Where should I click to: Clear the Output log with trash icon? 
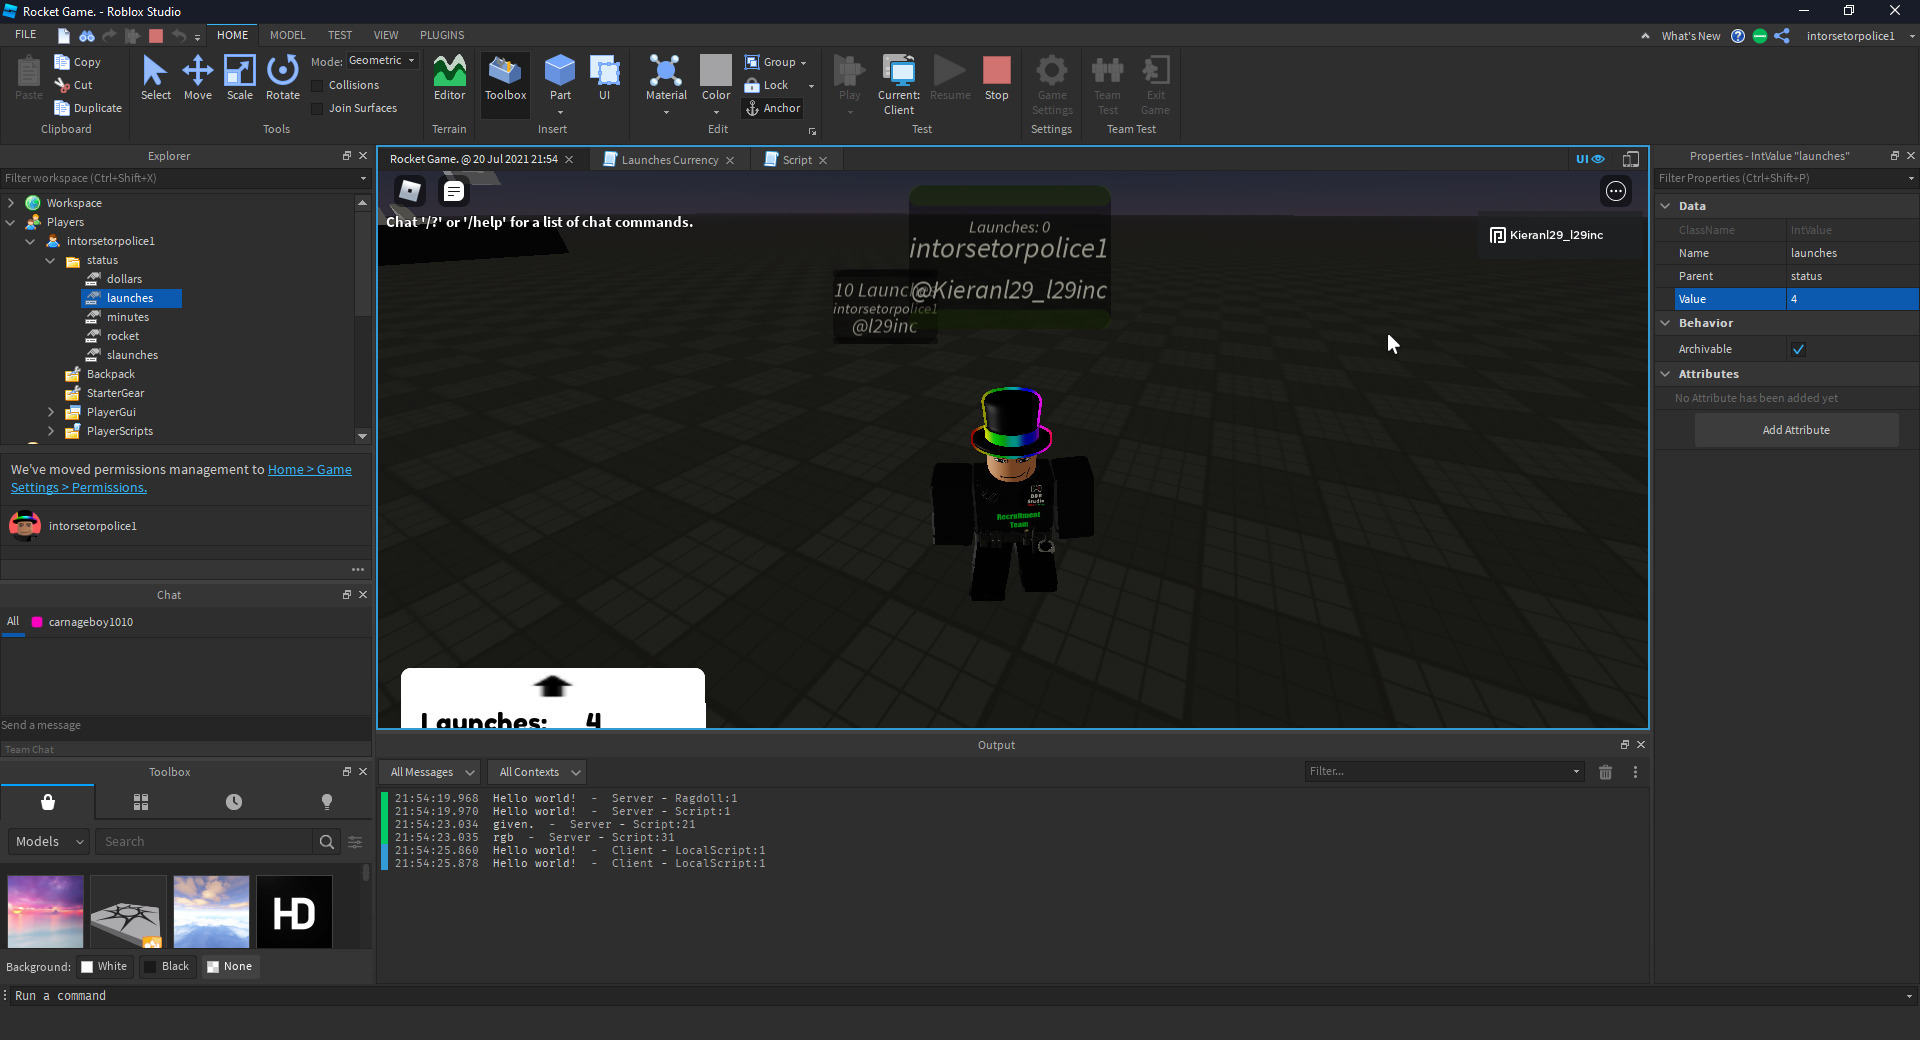coord(1605,772)
